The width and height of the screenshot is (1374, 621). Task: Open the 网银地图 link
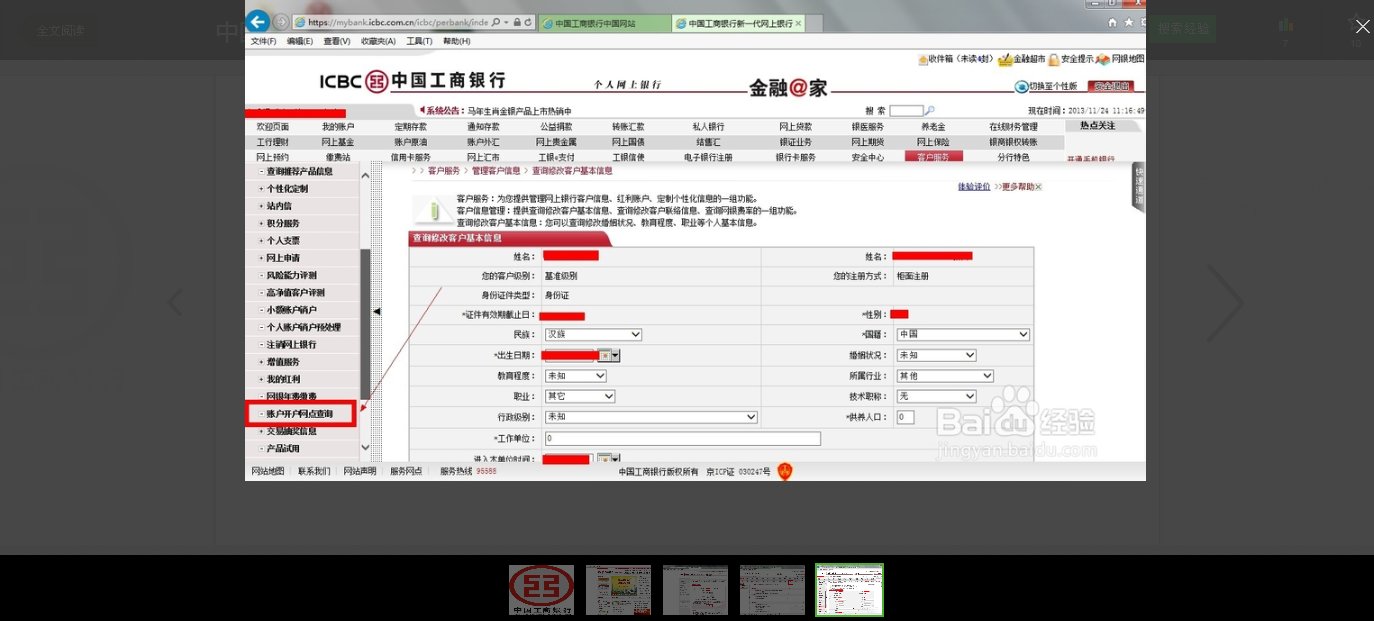click(1120, 59)
